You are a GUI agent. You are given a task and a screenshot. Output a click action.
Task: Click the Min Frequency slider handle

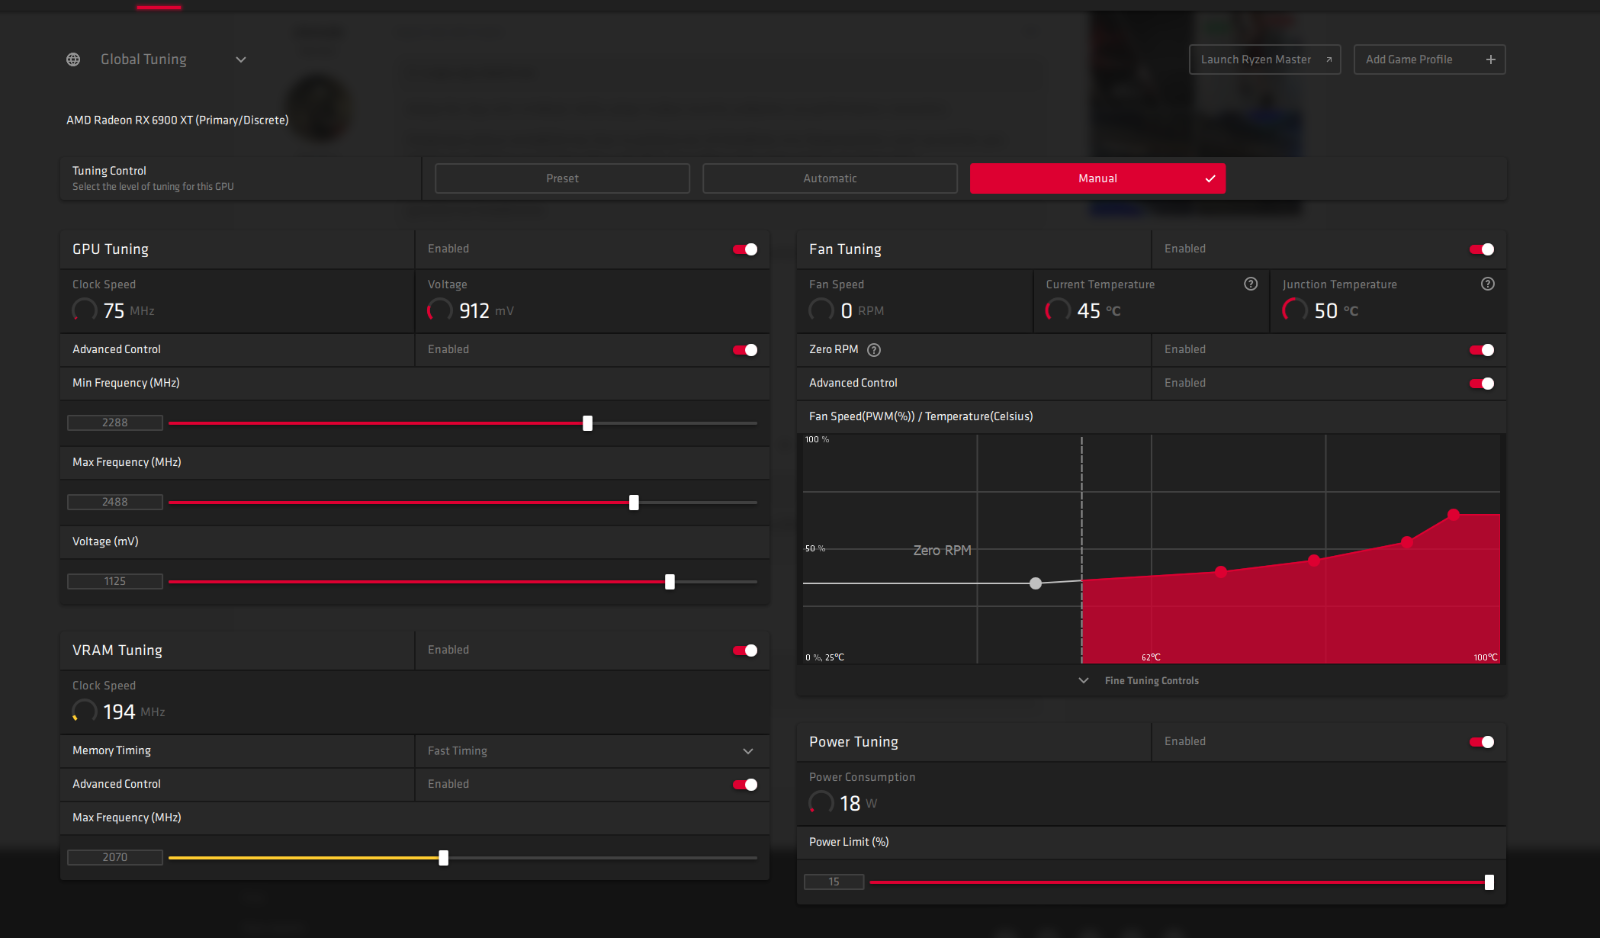(x=588, y=423)
